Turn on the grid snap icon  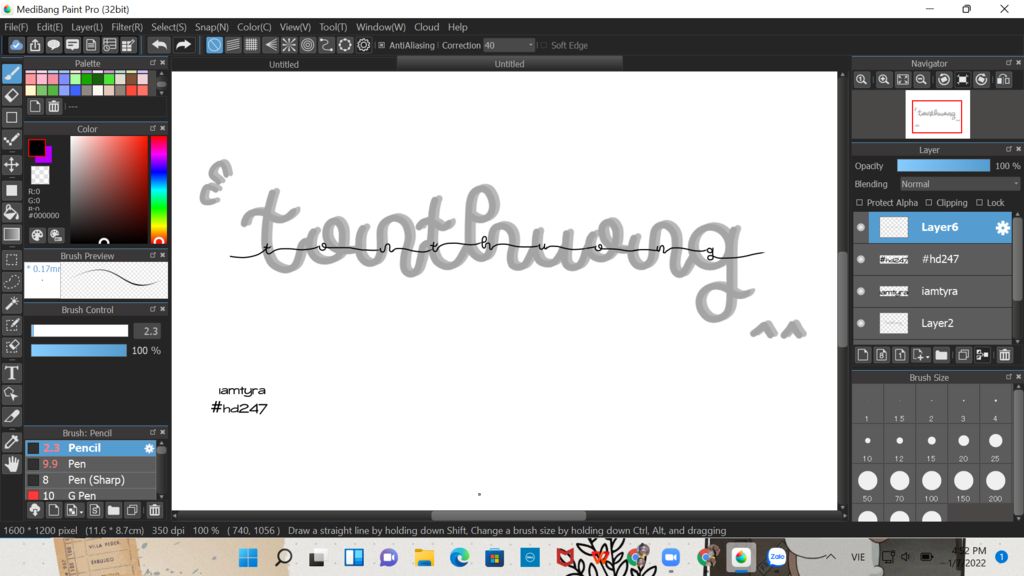251,45
